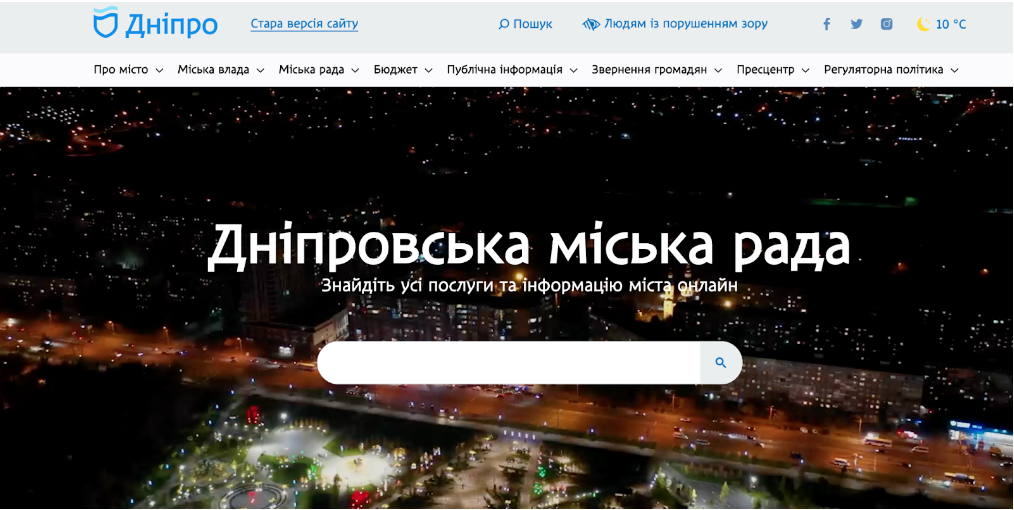1014x510 pixels.
Task: Open the Публічна інформація menu
Action: [x=504, y=70]
